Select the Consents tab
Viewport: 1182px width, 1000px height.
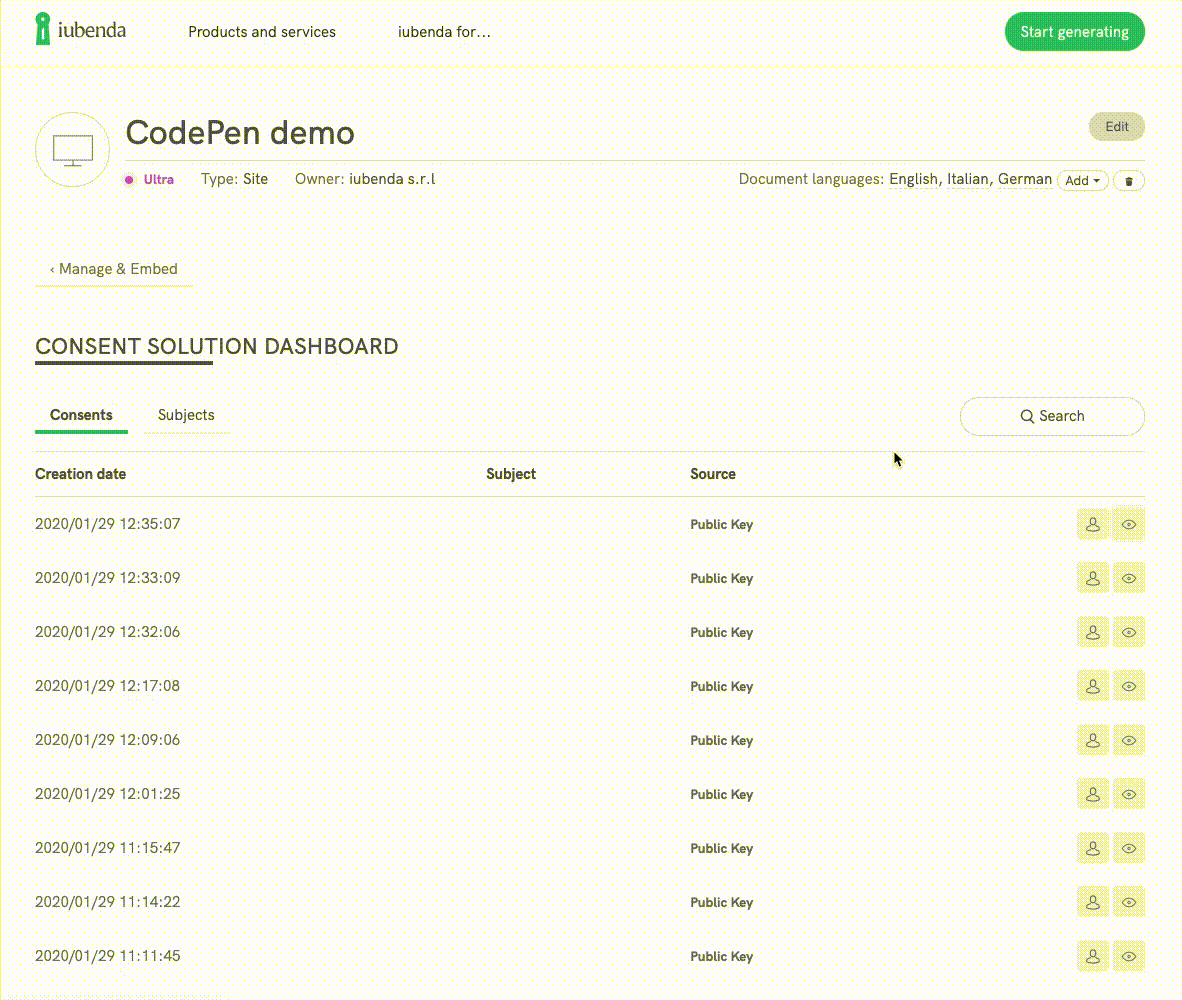point(81,414)
